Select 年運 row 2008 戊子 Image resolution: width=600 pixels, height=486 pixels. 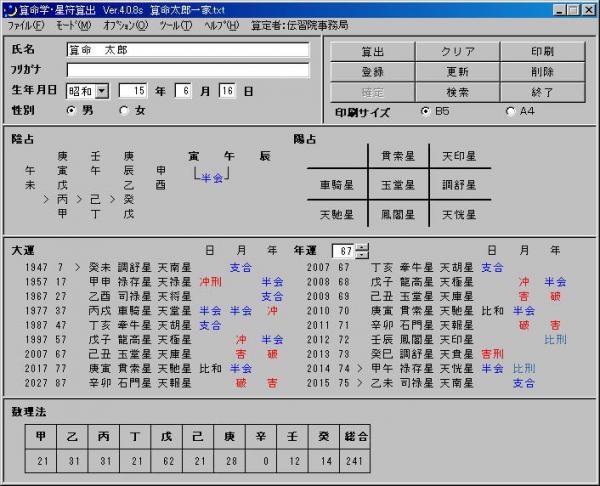pos(437,282)
